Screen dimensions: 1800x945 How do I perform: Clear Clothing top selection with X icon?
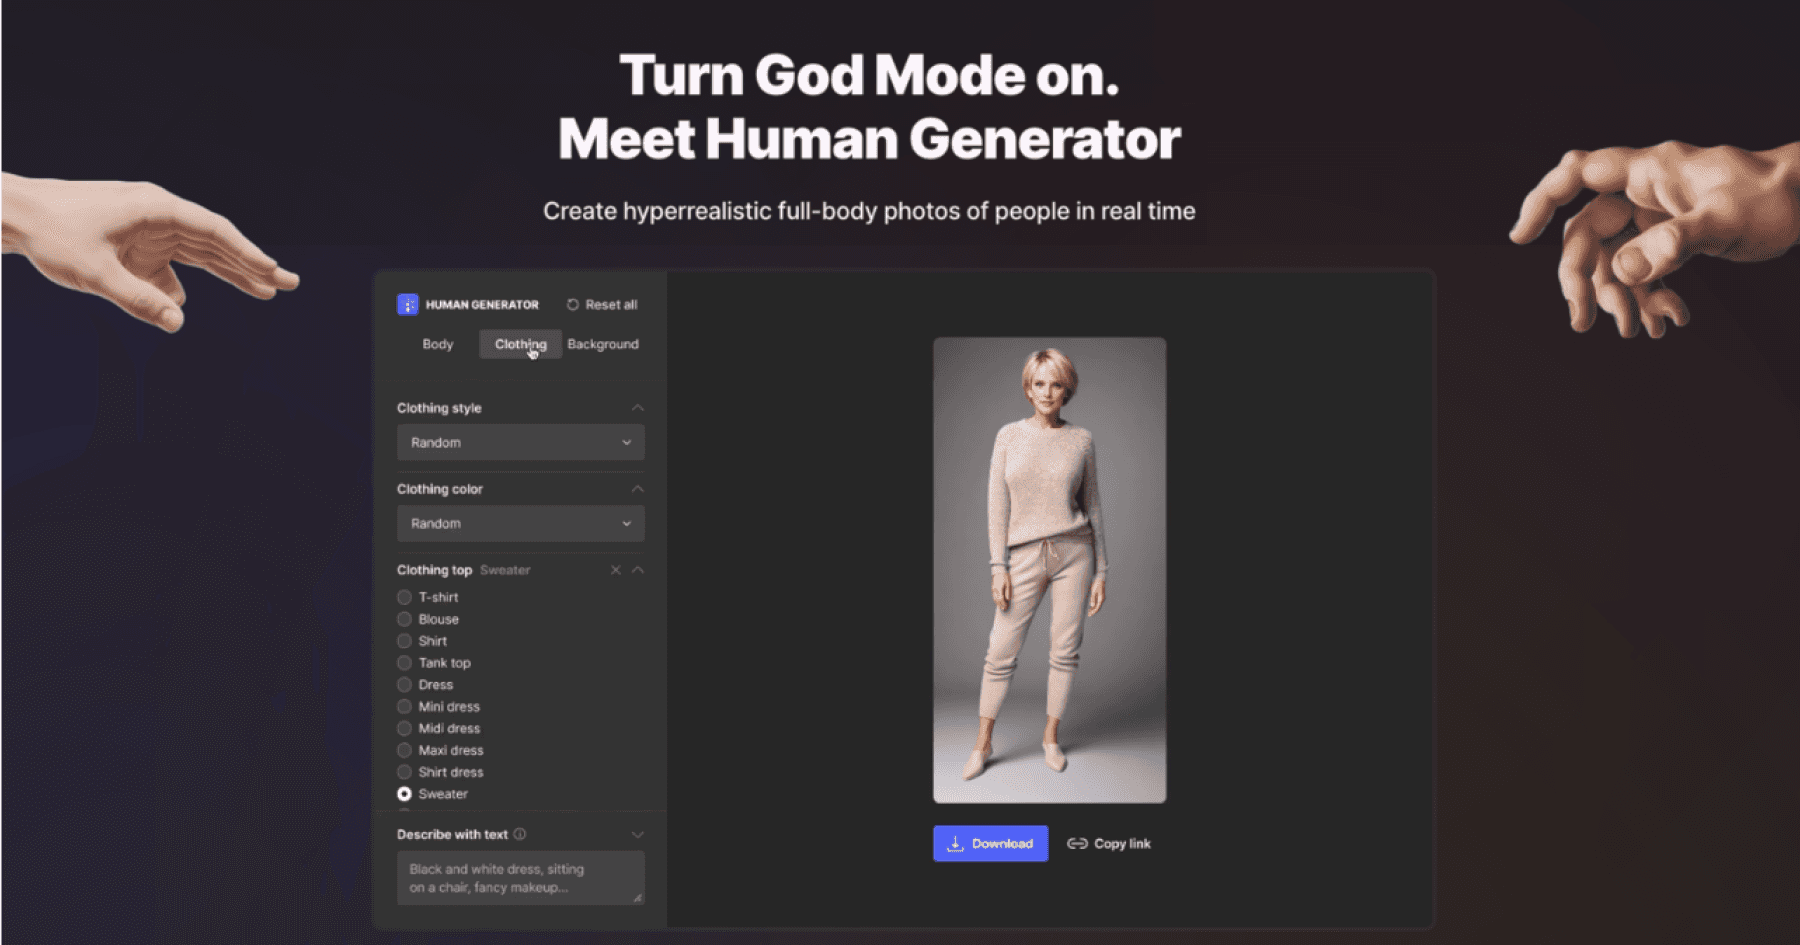[x=615, y=570]
